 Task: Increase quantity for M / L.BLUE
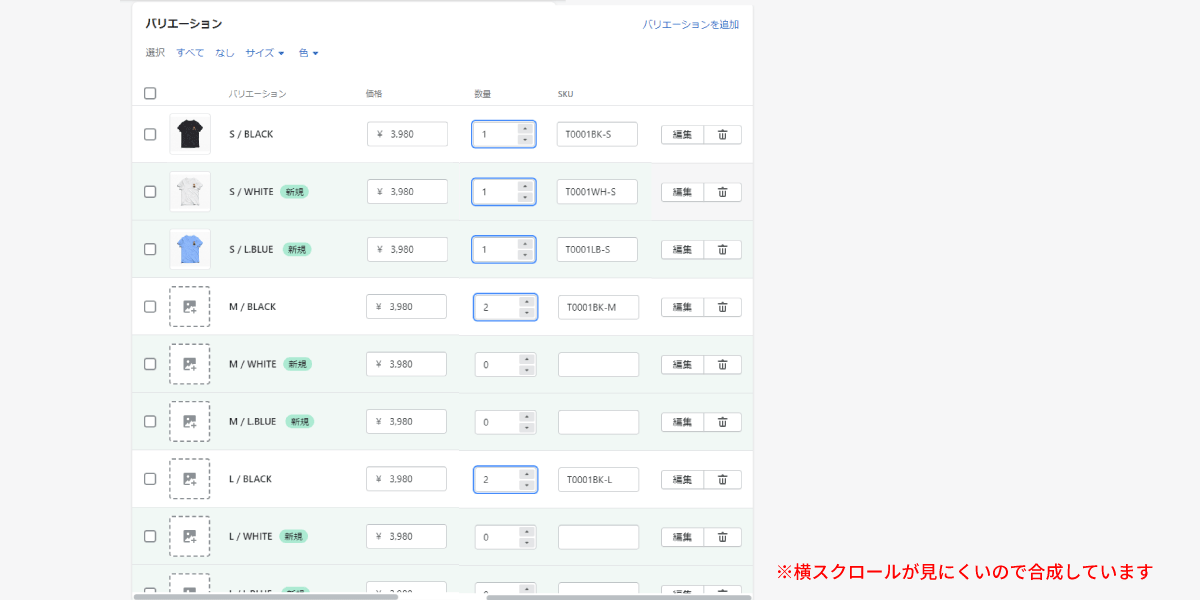pos(527,416)
